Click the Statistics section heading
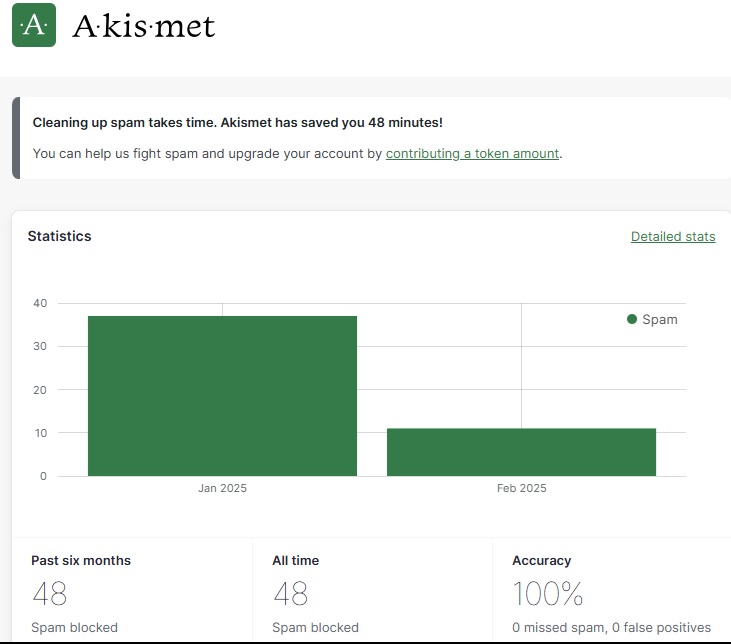Screen dimensions: 731x644 (x=59, y=236)
